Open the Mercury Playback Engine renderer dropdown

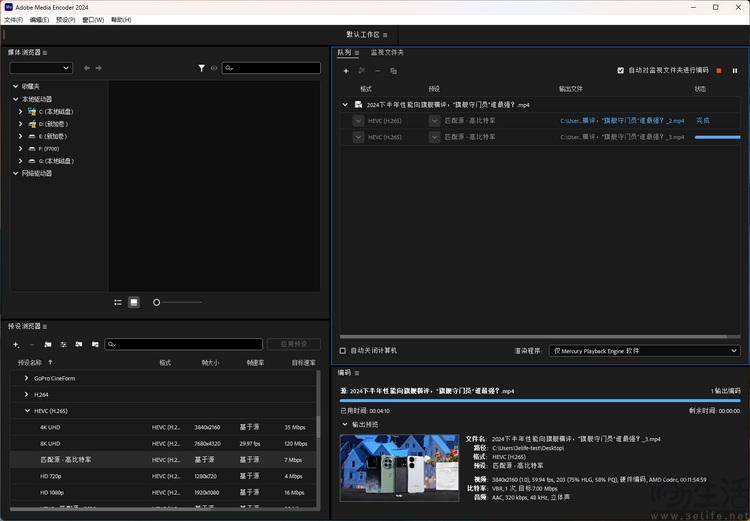[x=644, y=351]
